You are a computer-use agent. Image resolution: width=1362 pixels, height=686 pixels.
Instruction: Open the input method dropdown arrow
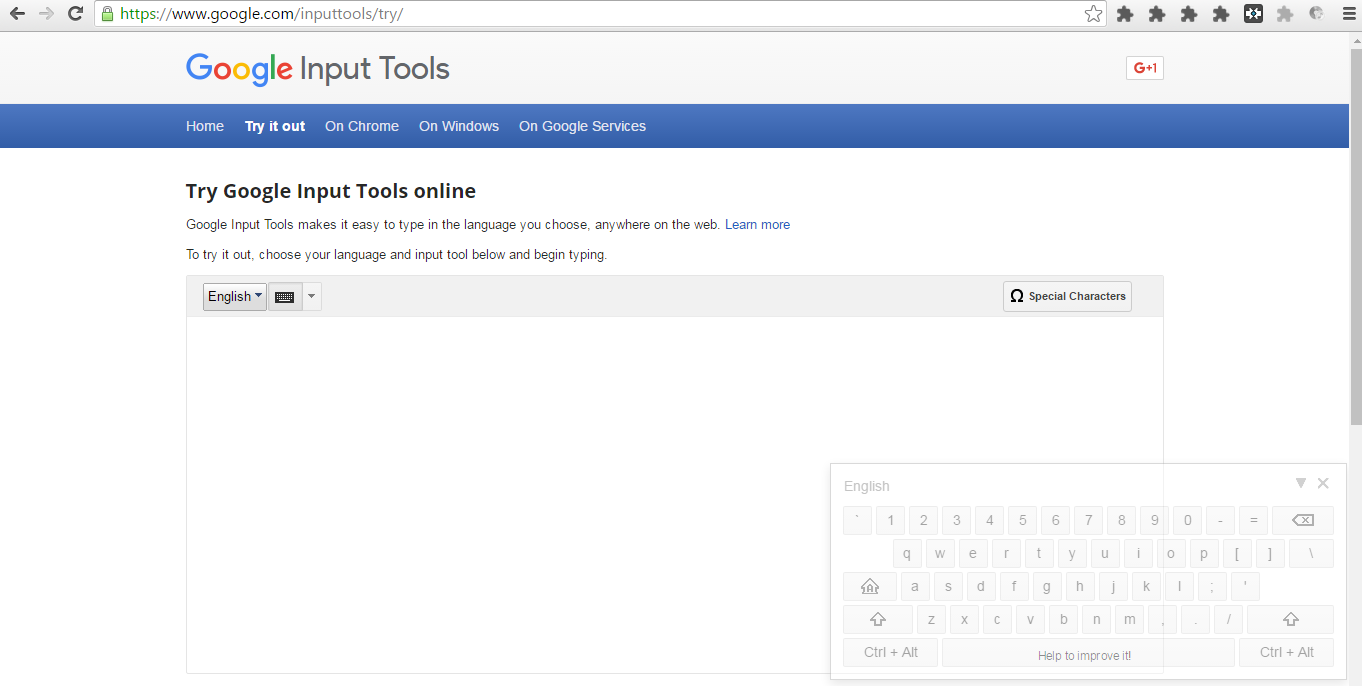[311, 296]
